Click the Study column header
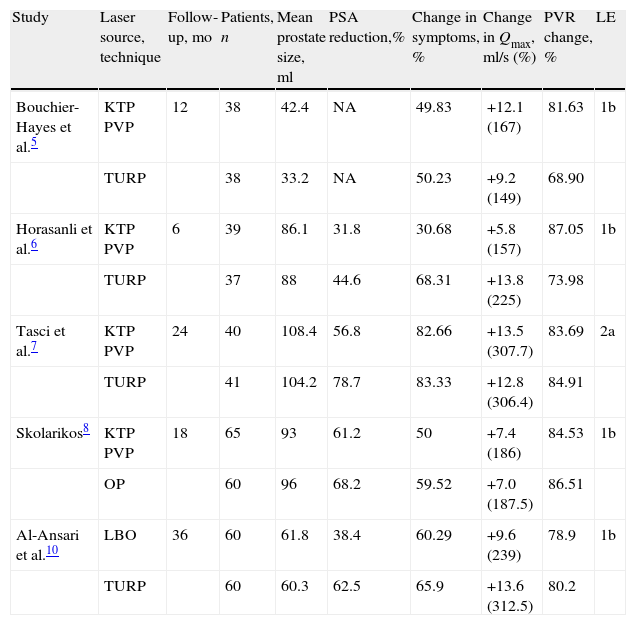Viewport: 636px width, 625px height. 31,18
